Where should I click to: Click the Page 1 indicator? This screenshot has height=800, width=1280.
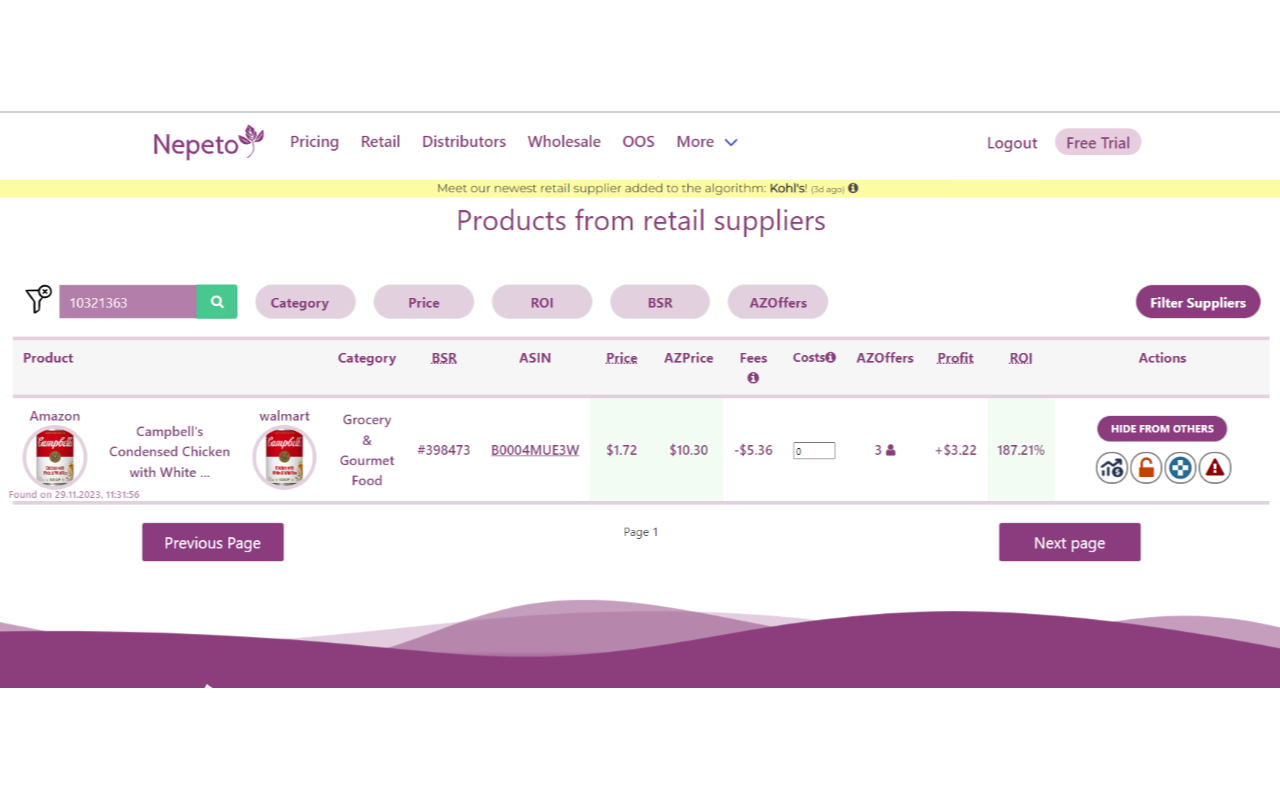641,532
